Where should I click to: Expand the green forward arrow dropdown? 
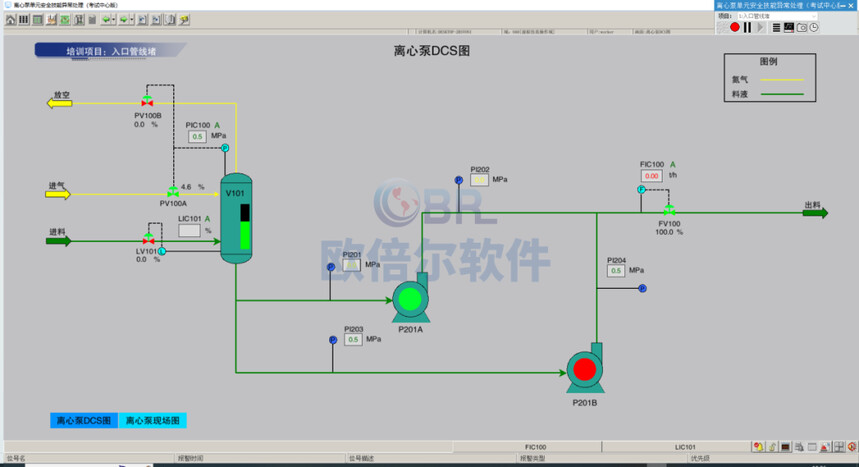pos(131,20)
